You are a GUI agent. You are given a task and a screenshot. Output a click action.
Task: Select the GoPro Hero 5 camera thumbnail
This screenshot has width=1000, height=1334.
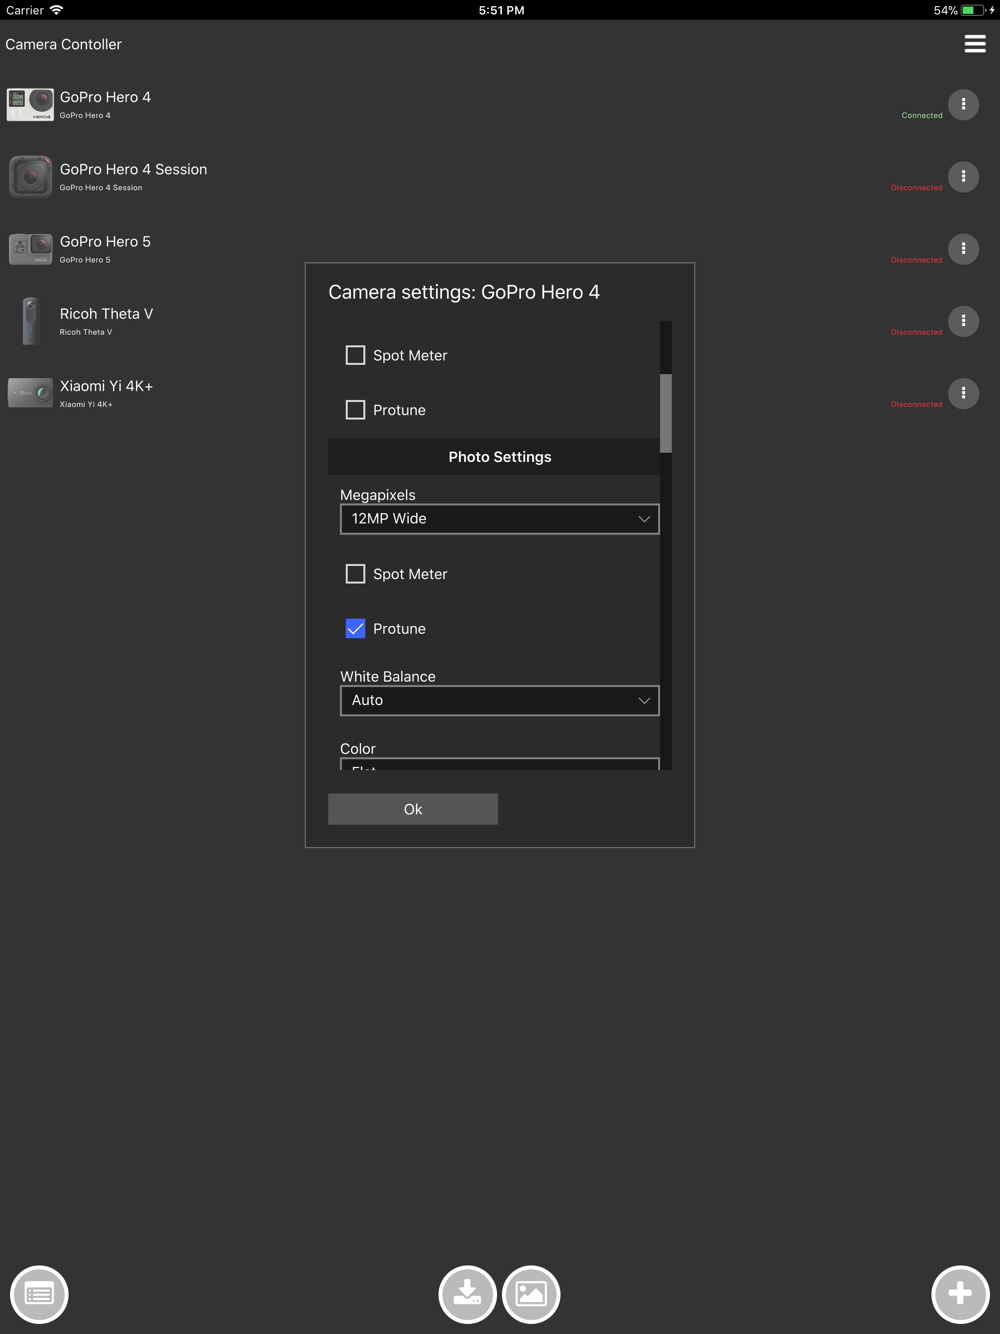pos(30,249)
